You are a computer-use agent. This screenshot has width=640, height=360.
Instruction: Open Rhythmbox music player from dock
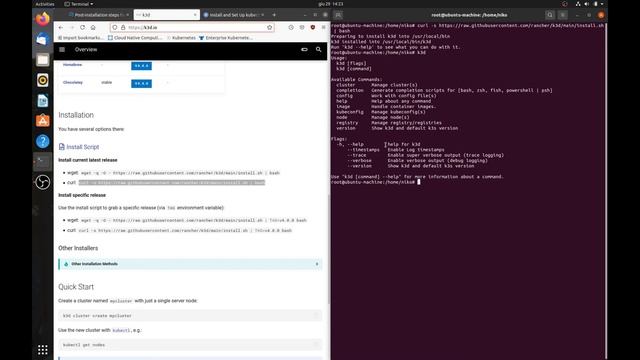click(x=42, y=80)
